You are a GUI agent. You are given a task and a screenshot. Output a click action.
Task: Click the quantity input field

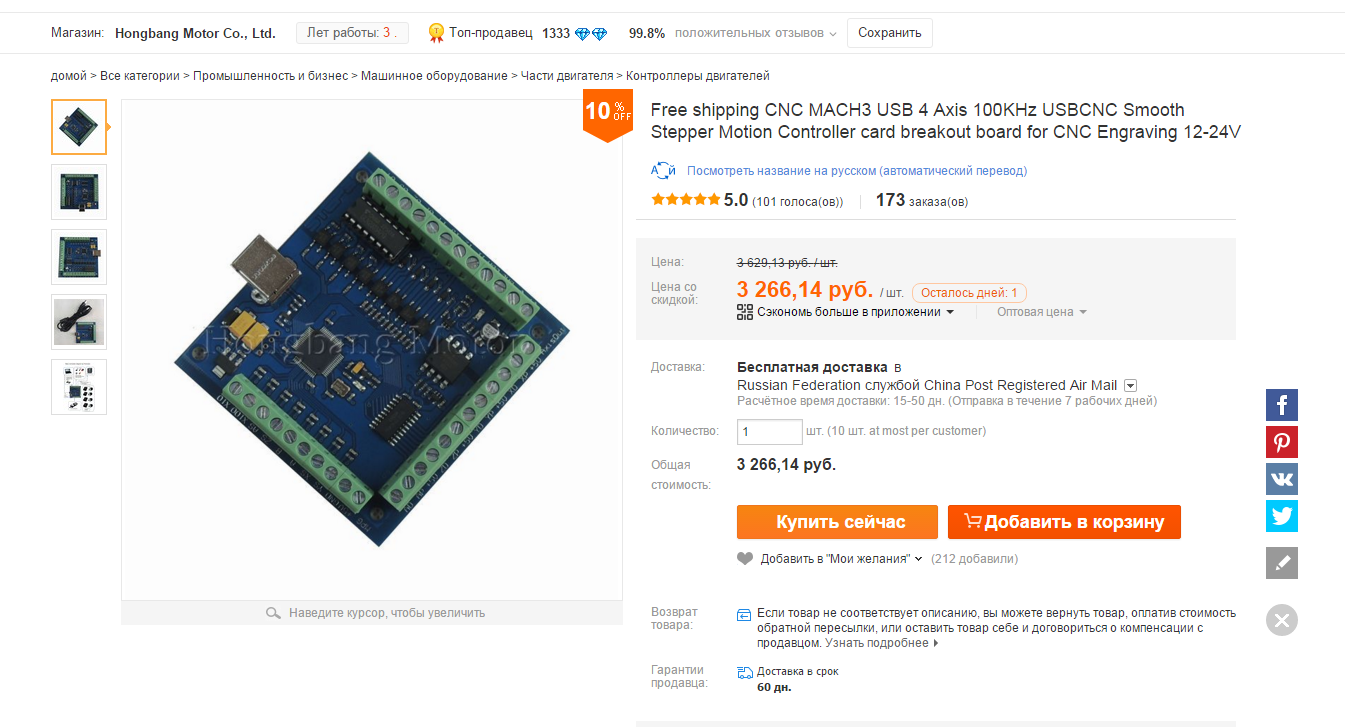click(x=769, y=432)
